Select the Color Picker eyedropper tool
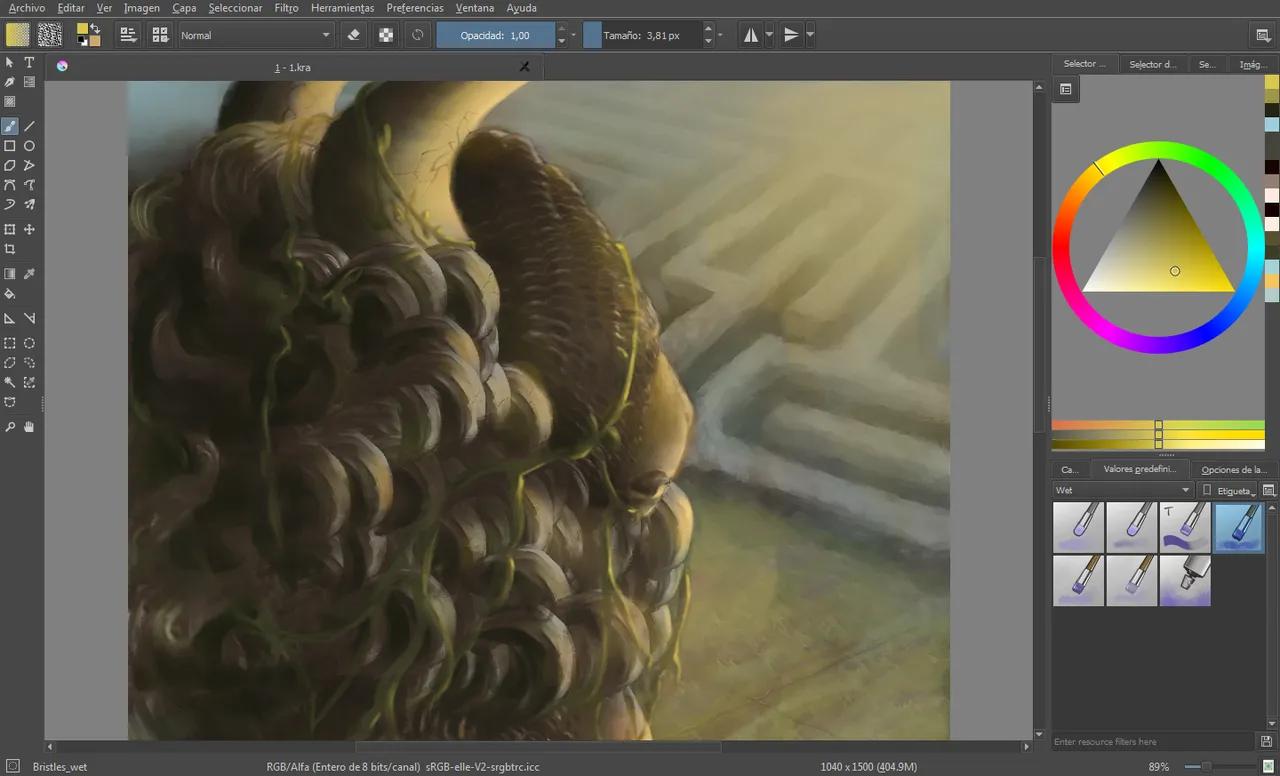The height and width of the screenshot is (776, 1280). click(x=29, y=274)
